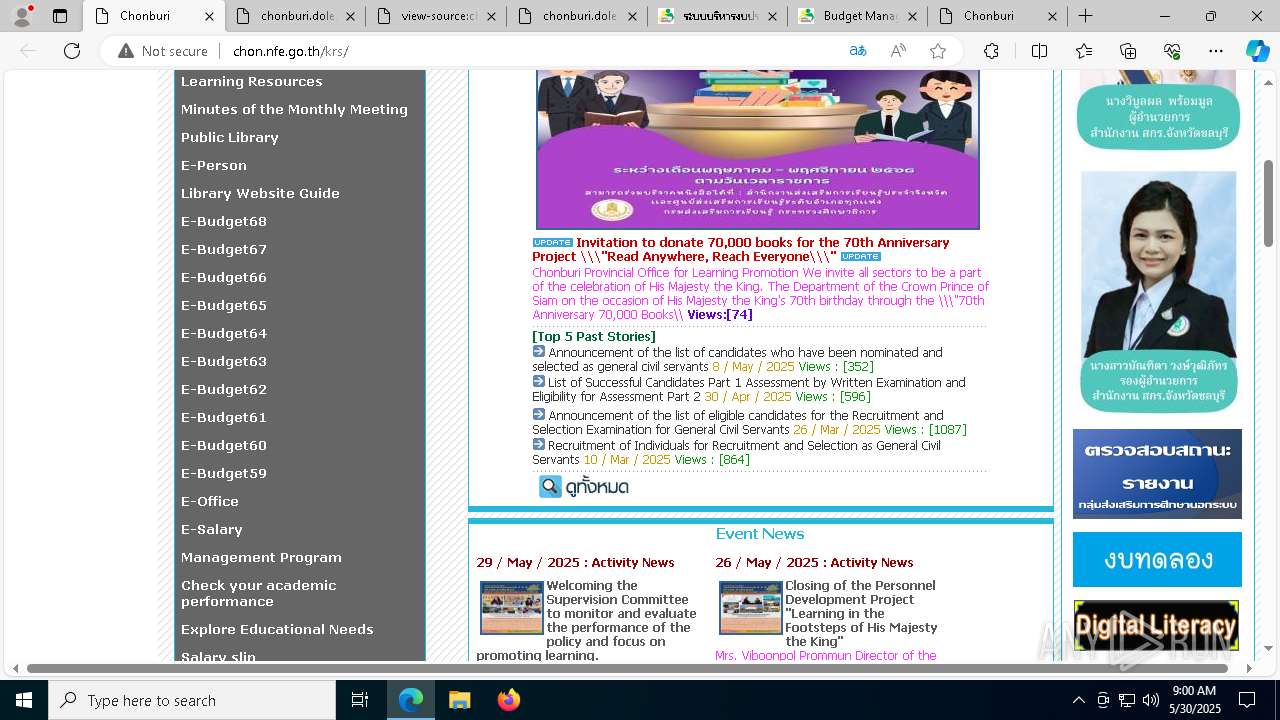Open the volume control in tray
The height and width of the screenshot is (720, 1280).
point(1151,700)
